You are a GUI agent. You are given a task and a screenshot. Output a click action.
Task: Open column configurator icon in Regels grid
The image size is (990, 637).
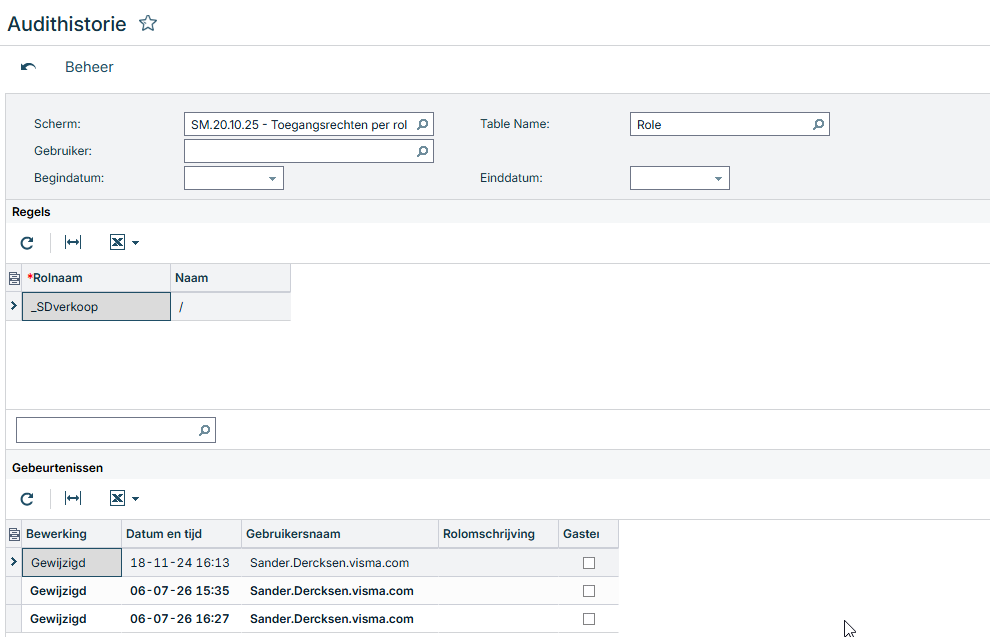click(x=14, y=278)
